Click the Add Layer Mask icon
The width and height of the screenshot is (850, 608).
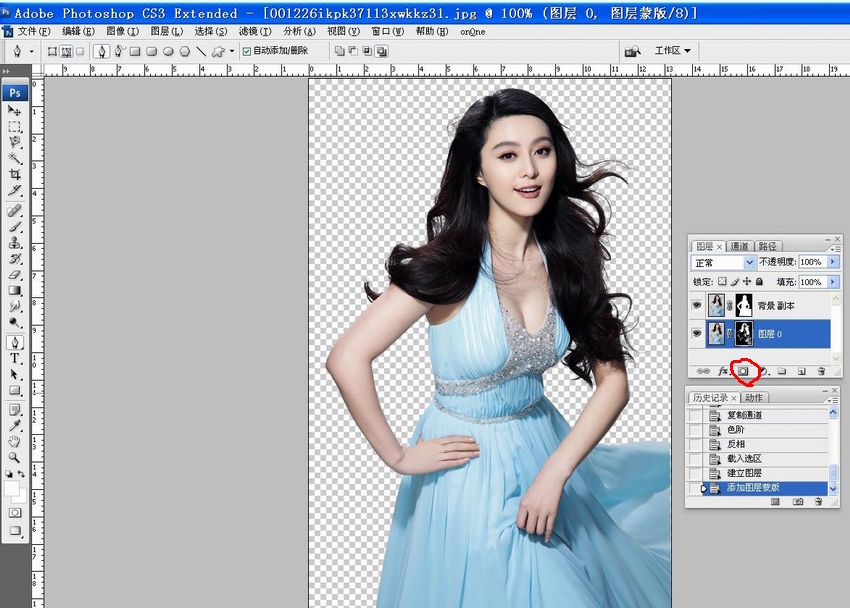743,371
